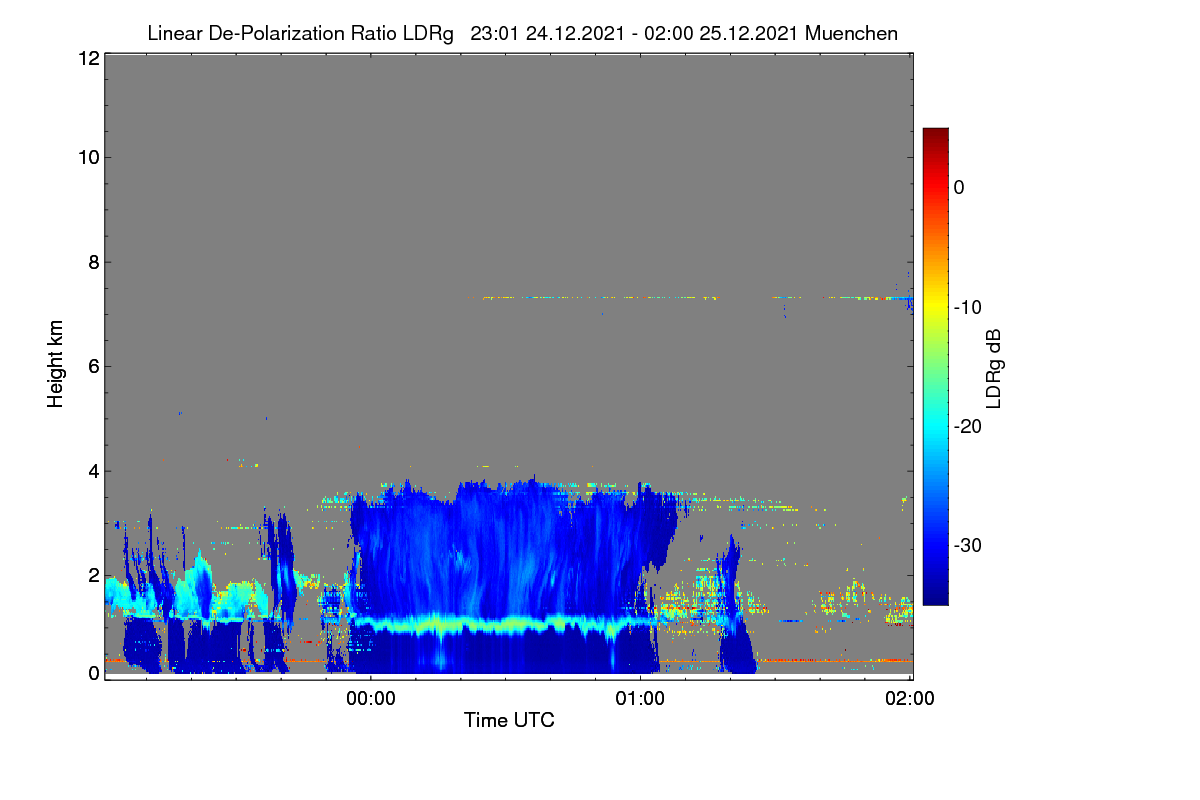The image size is (1200, 800).
Task: Click the -20 label on the colorbar
Action: pyautogui.click(x=968, y=426)
